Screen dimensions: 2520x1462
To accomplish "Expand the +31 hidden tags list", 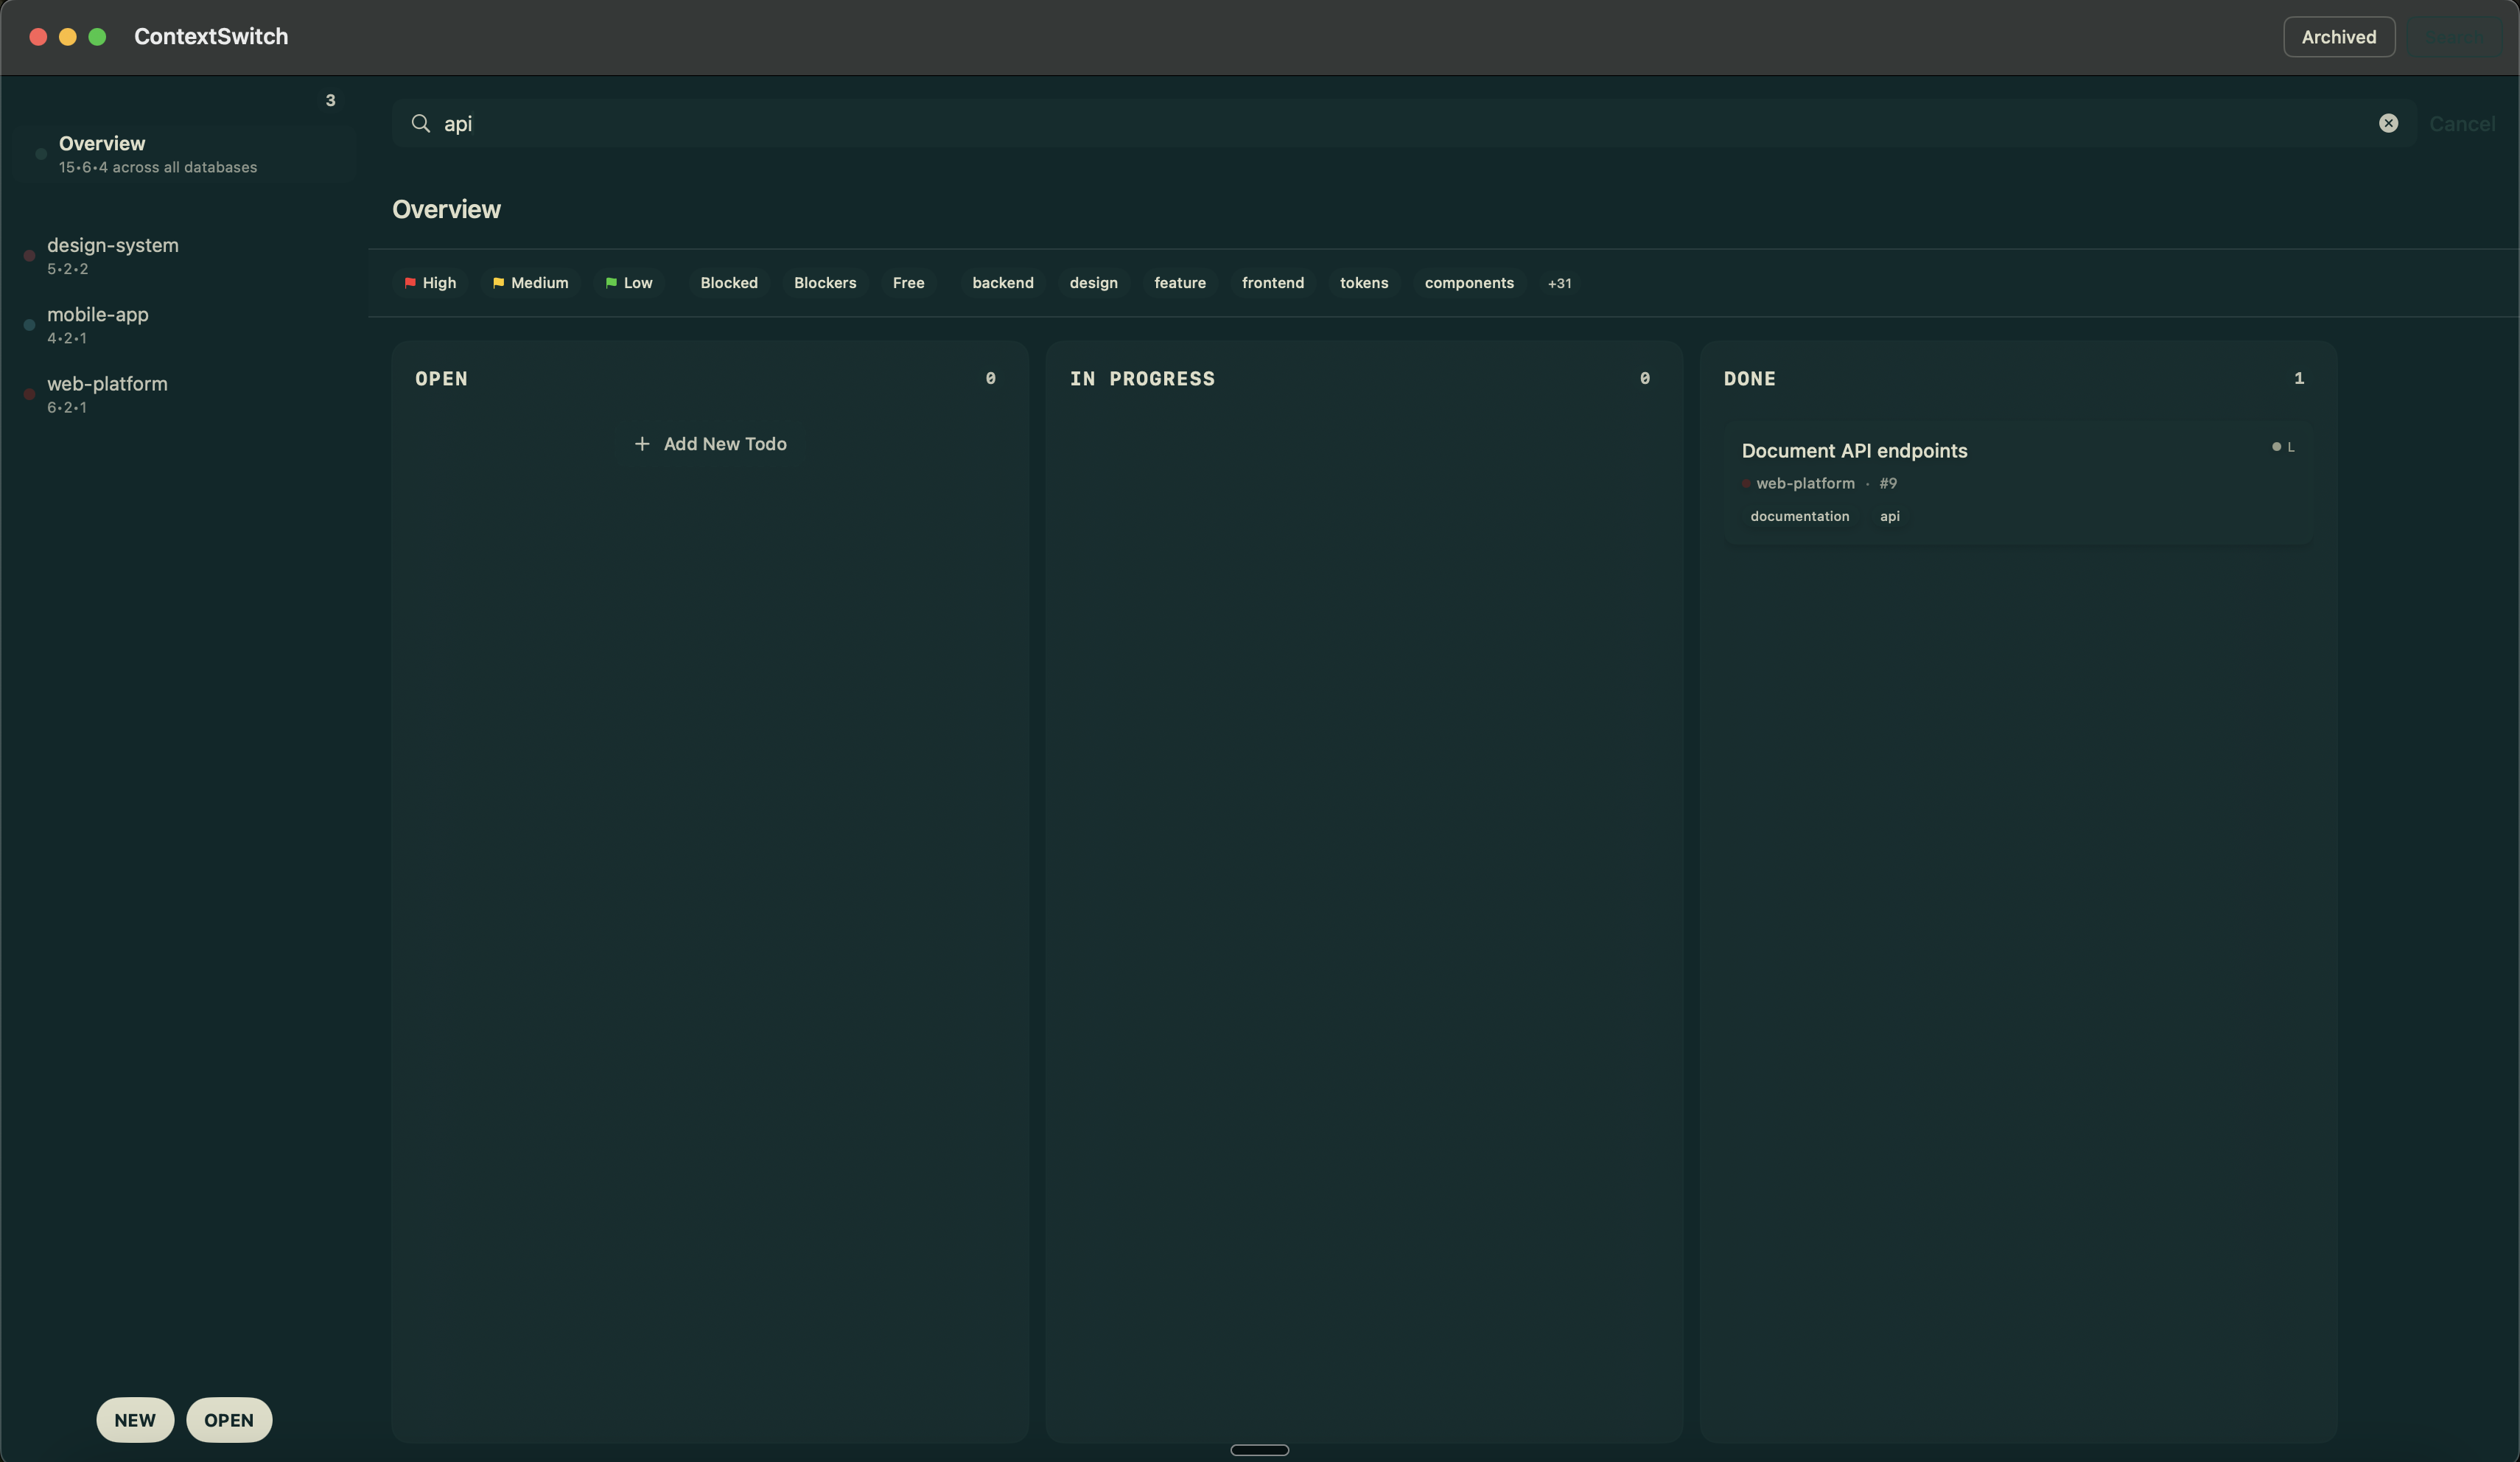I will pos(1559,283).
